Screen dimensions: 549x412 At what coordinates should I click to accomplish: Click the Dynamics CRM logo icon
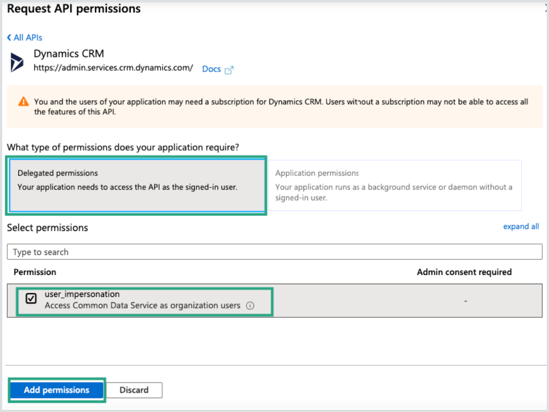pos(16,62)
